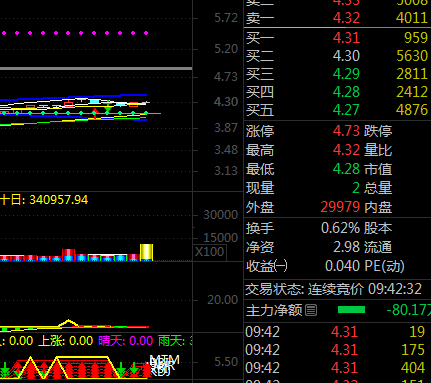Screen dimensions: 431x383
Task: Click the 买五 bid price 4.27
Action: 346,110
